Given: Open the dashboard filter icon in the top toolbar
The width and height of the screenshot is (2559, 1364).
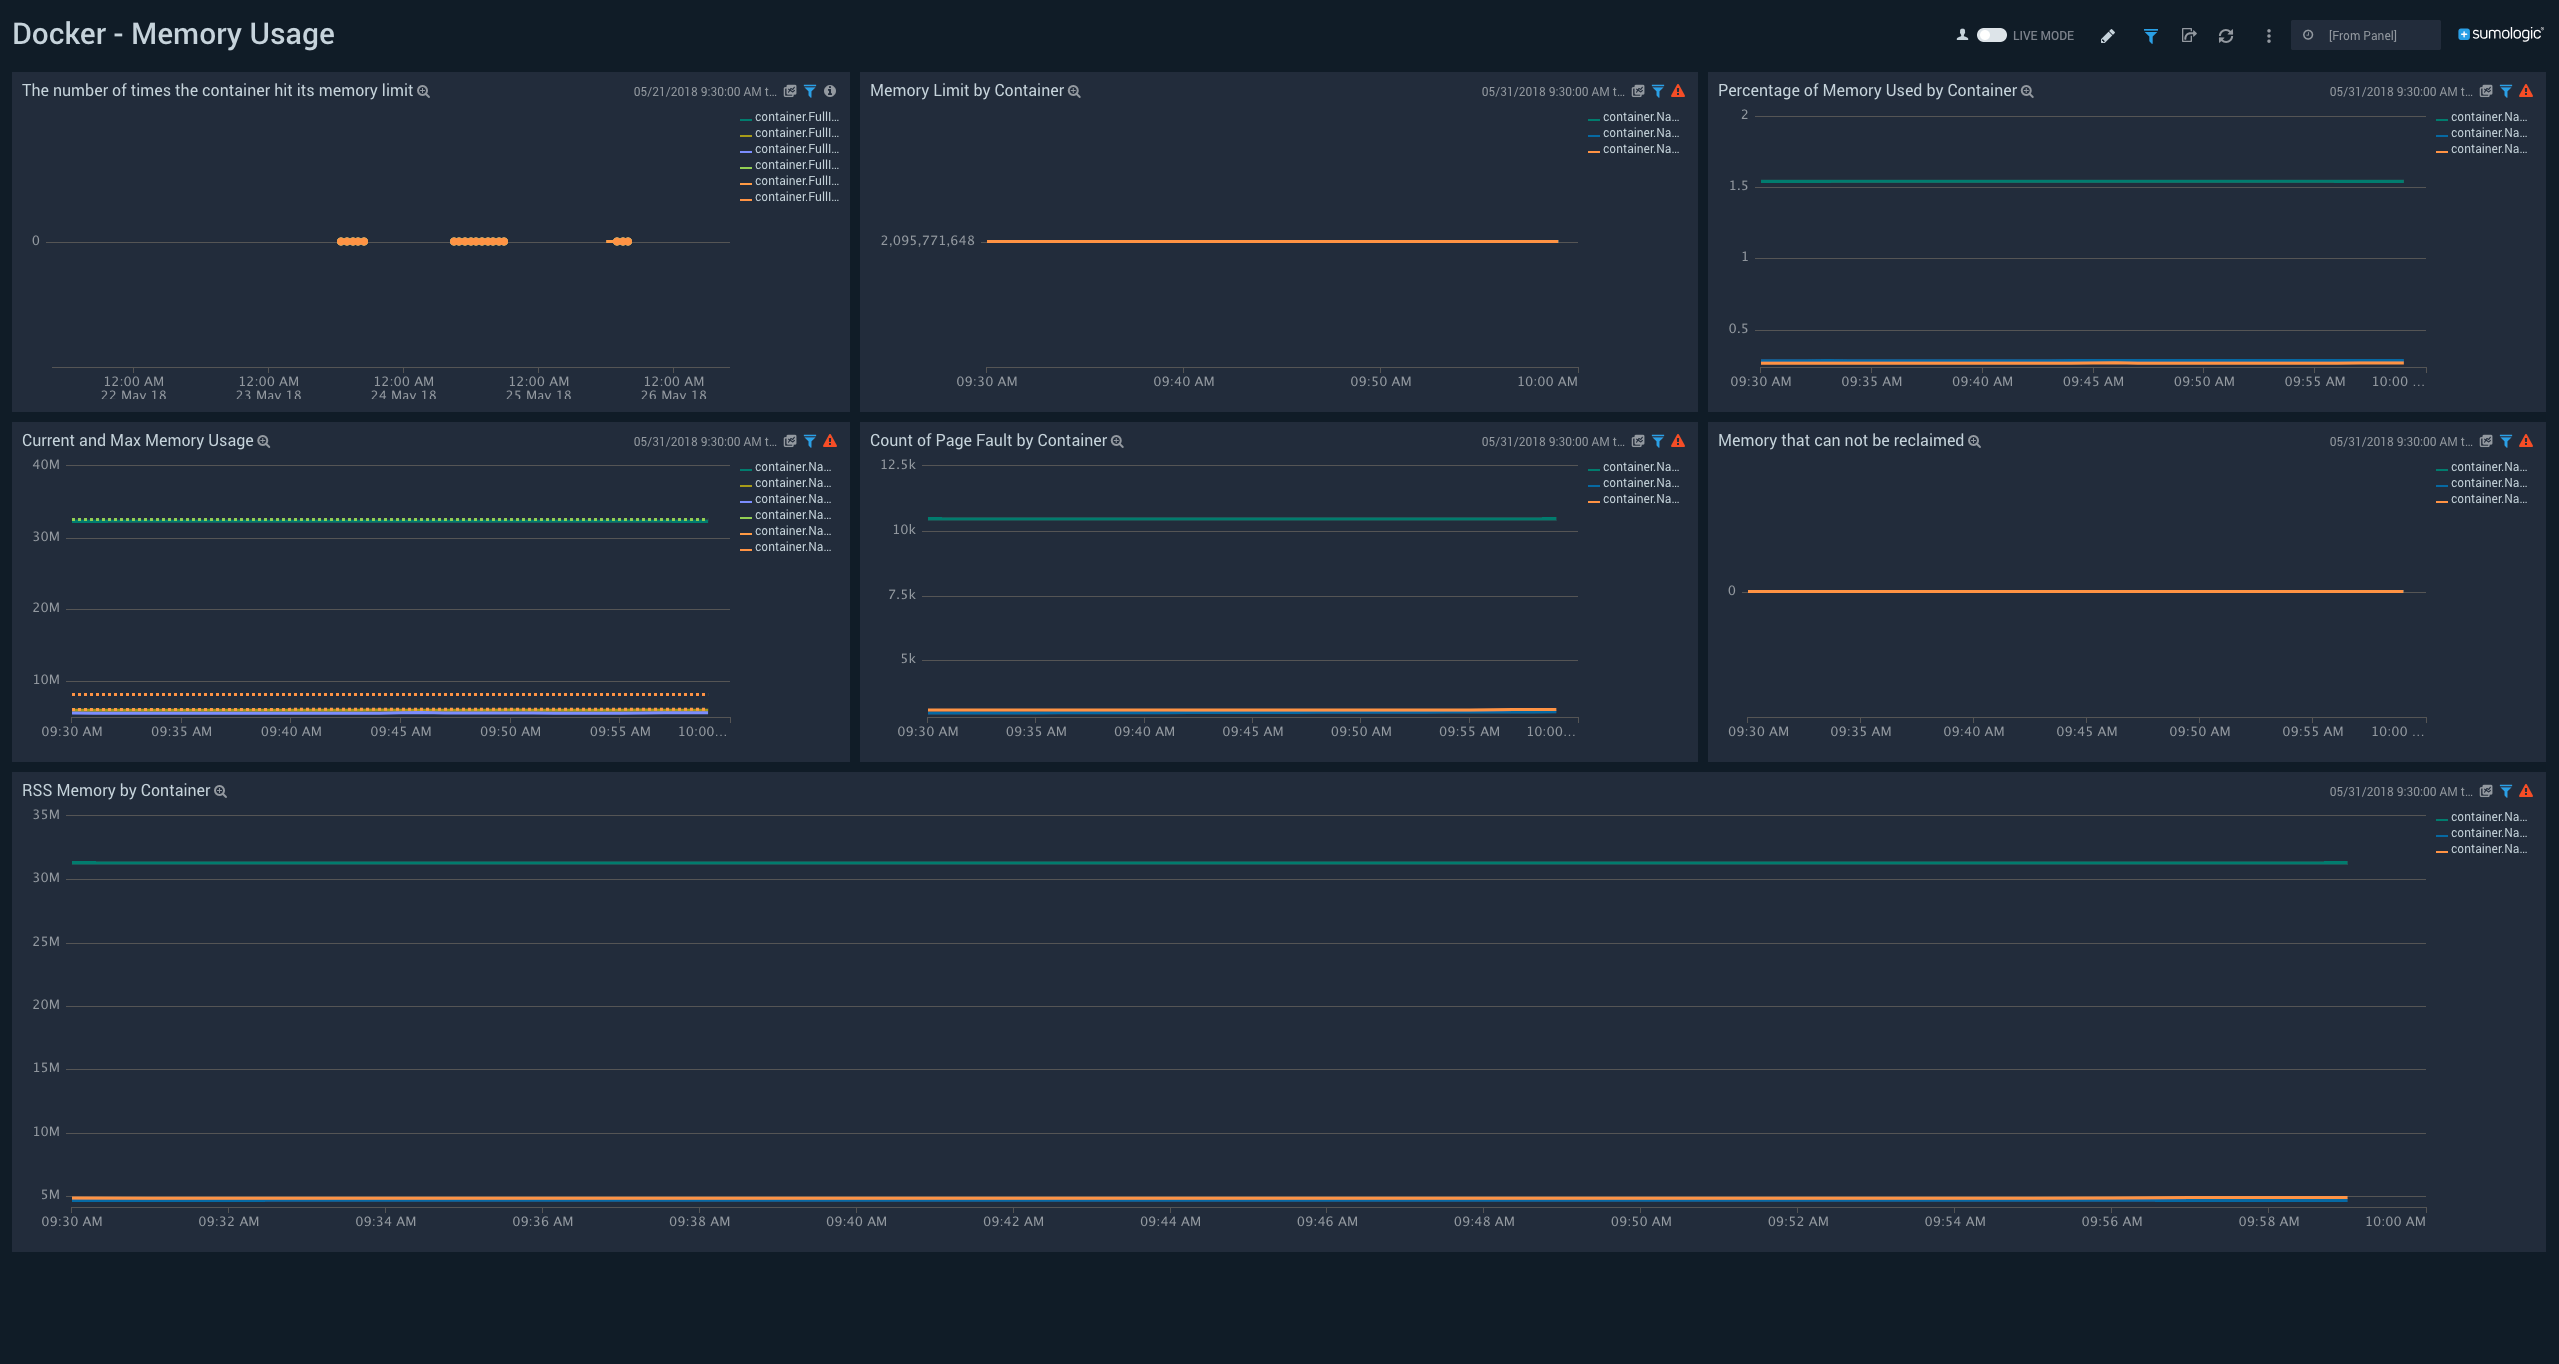Looking at the screenshot, I should click(2150, 35).
